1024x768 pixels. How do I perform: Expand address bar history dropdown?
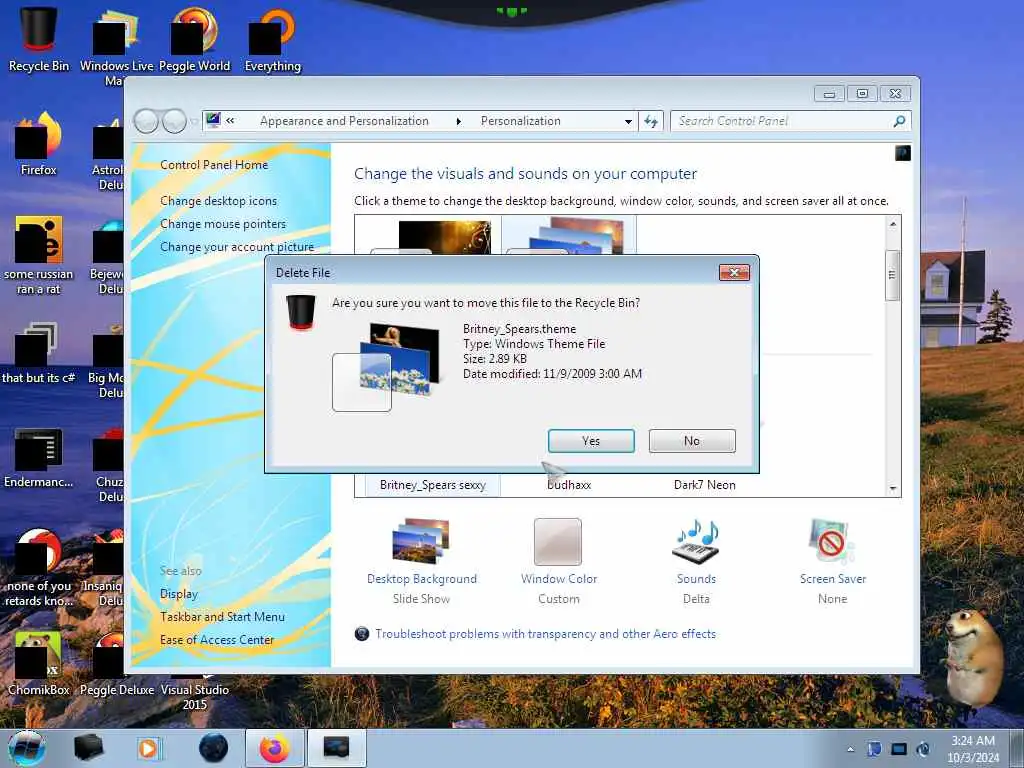coord(628,121)
